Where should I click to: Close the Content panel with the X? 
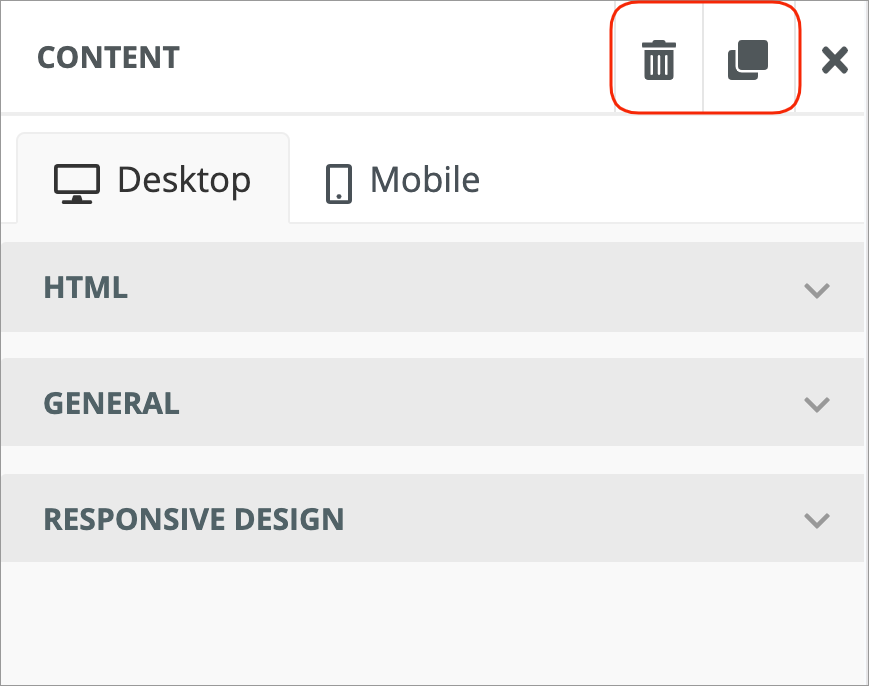coord(834,60)
